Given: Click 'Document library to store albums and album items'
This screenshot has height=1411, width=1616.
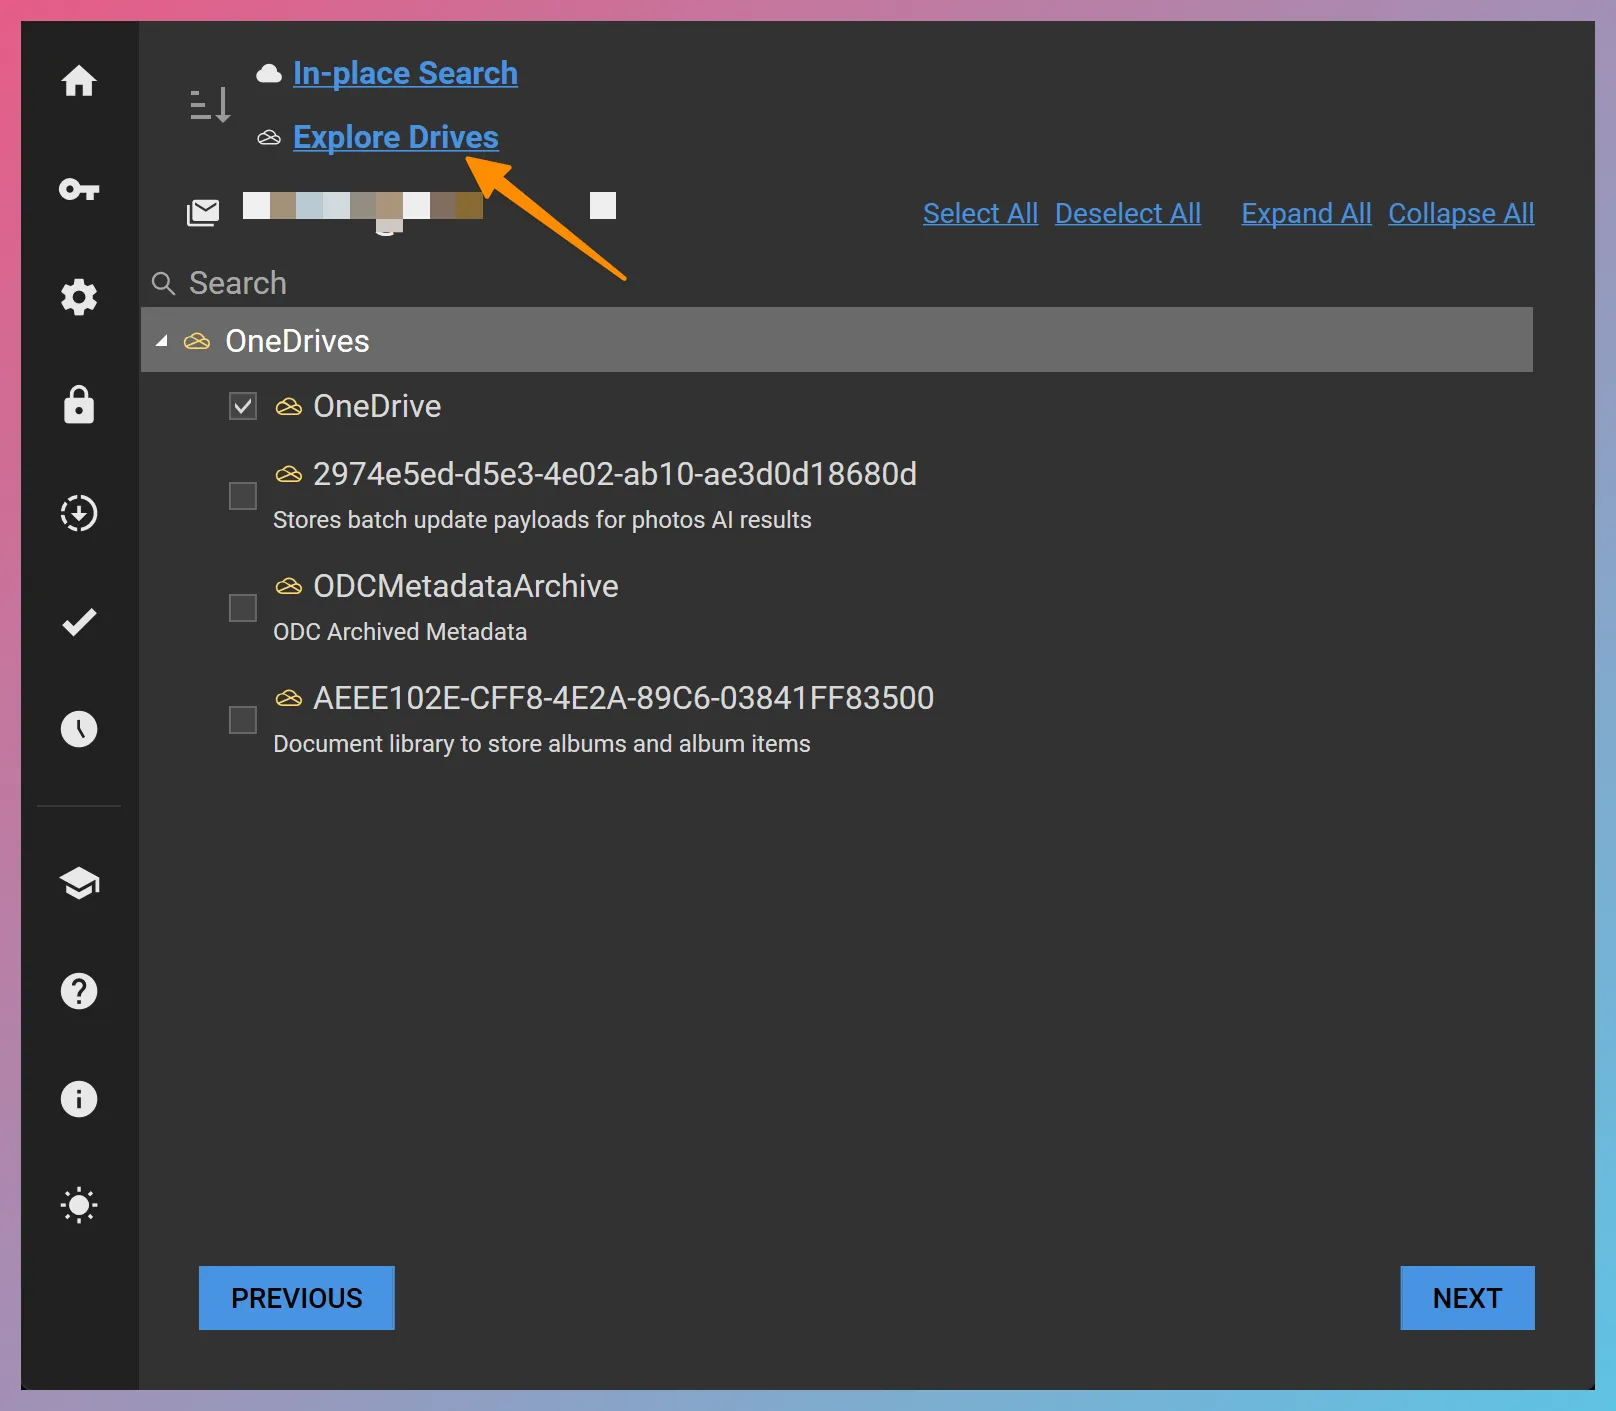Looking at the screenshot, I should point(542,744).
